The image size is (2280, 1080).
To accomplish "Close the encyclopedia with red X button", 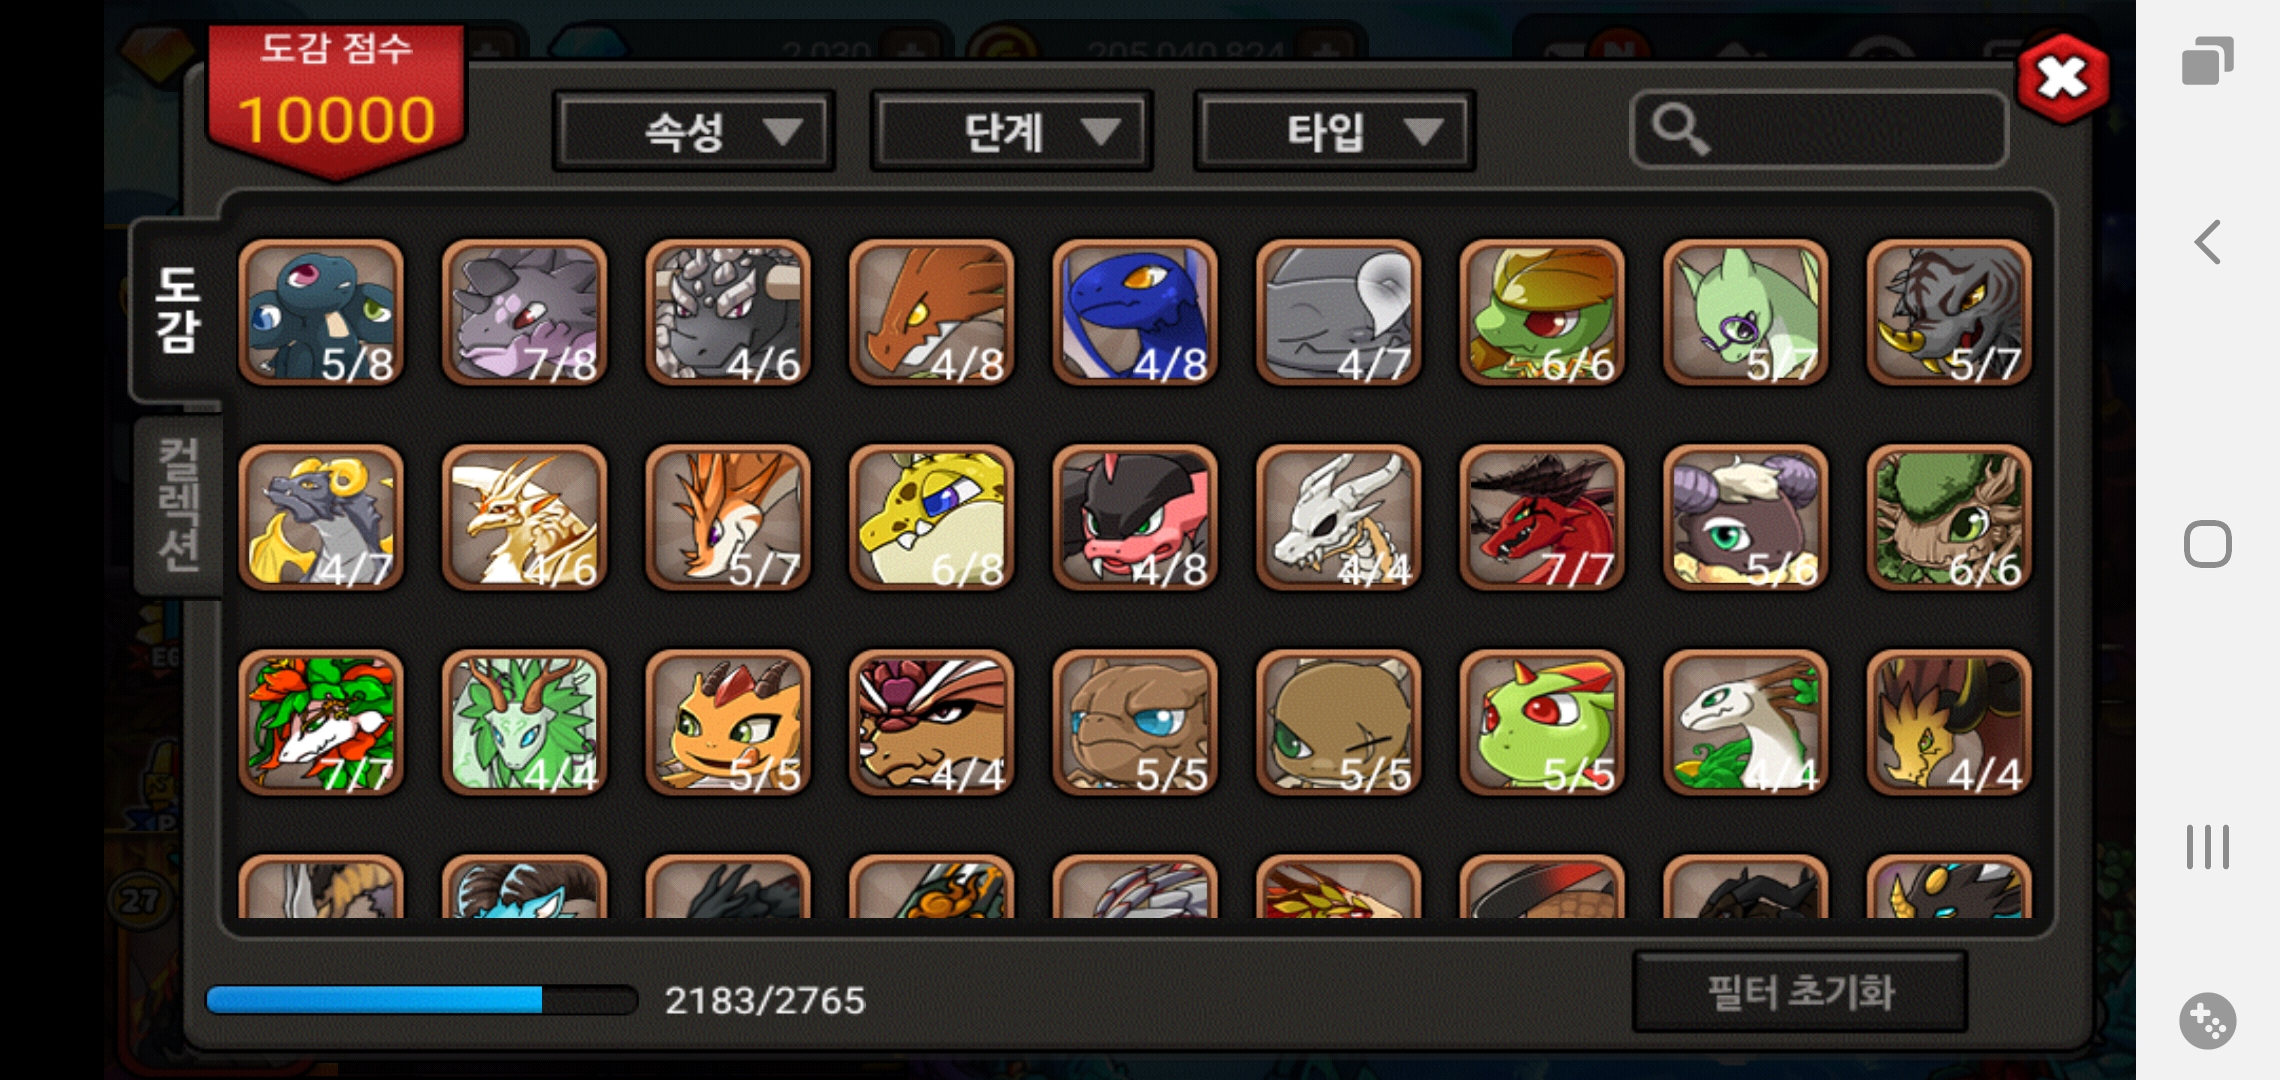I will pos(2063,78).
